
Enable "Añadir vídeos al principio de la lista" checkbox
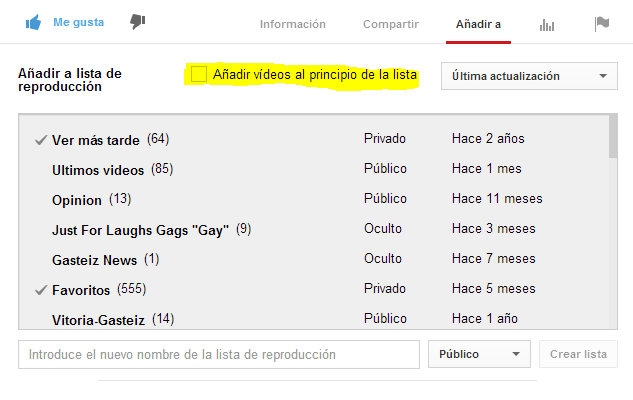click(199, 74)
